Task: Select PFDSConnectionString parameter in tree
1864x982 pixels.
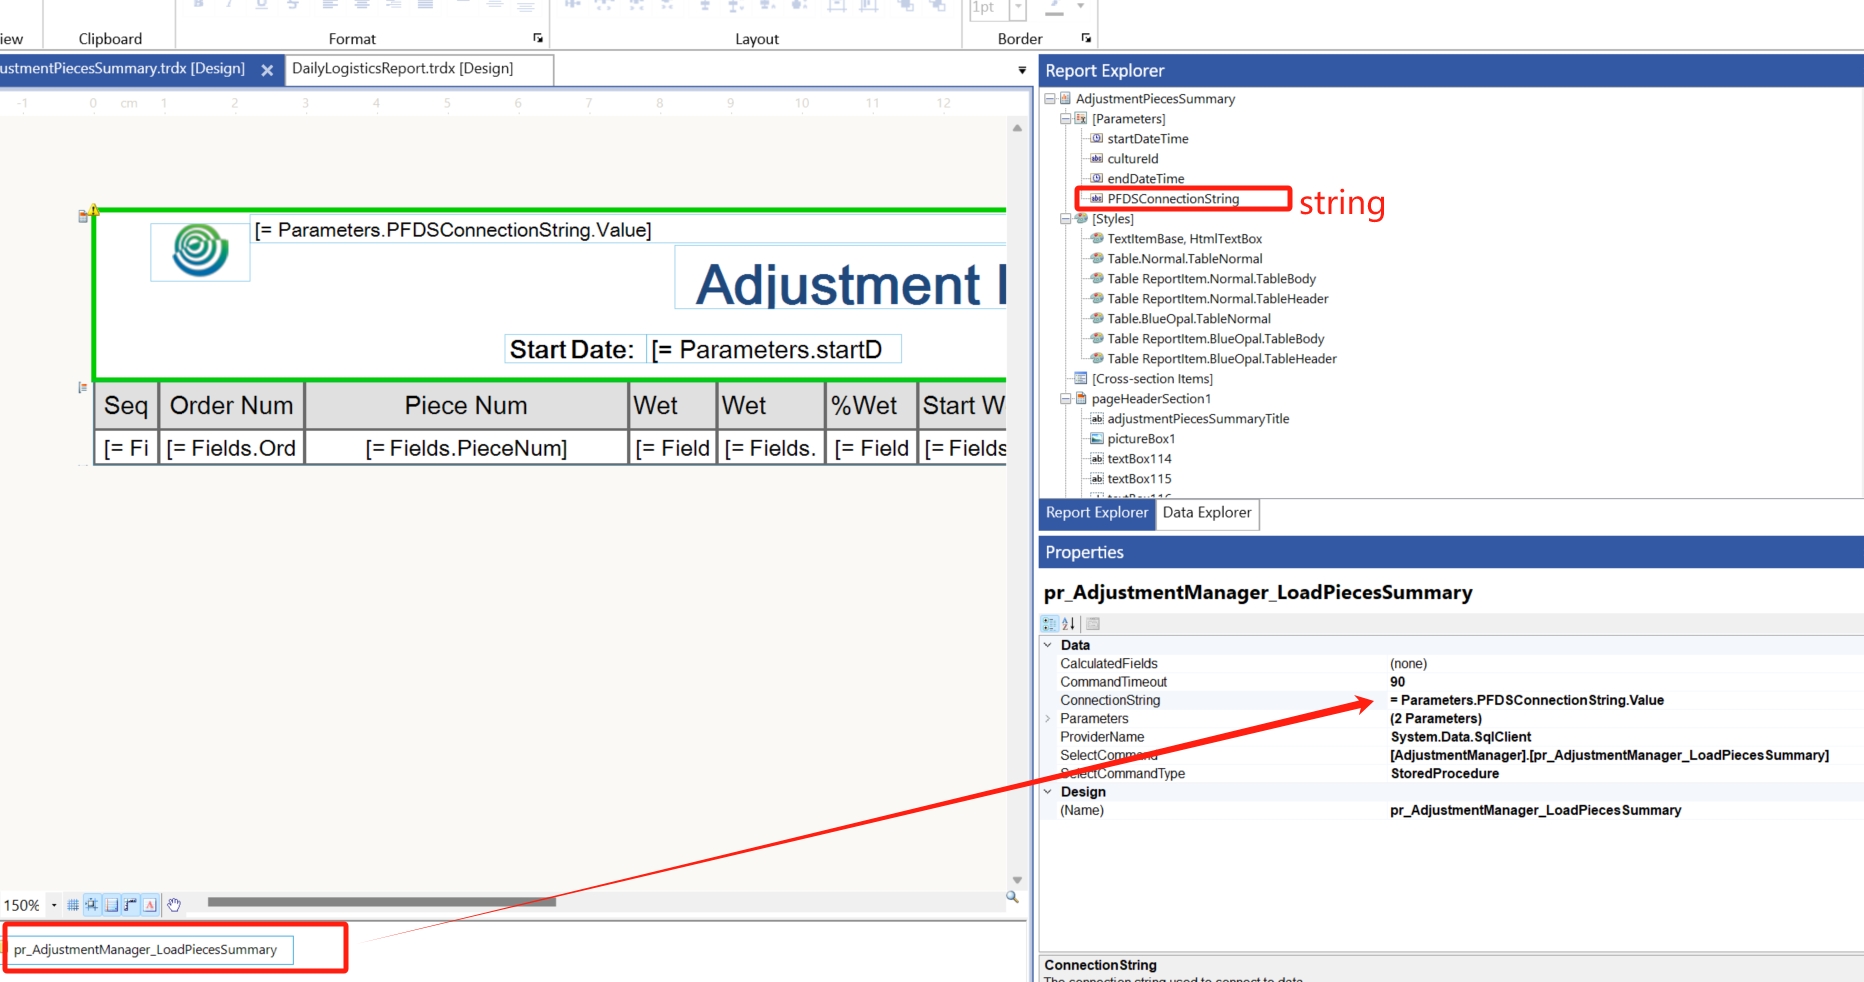Action: pyautogui.click(x=1172, y=199)
